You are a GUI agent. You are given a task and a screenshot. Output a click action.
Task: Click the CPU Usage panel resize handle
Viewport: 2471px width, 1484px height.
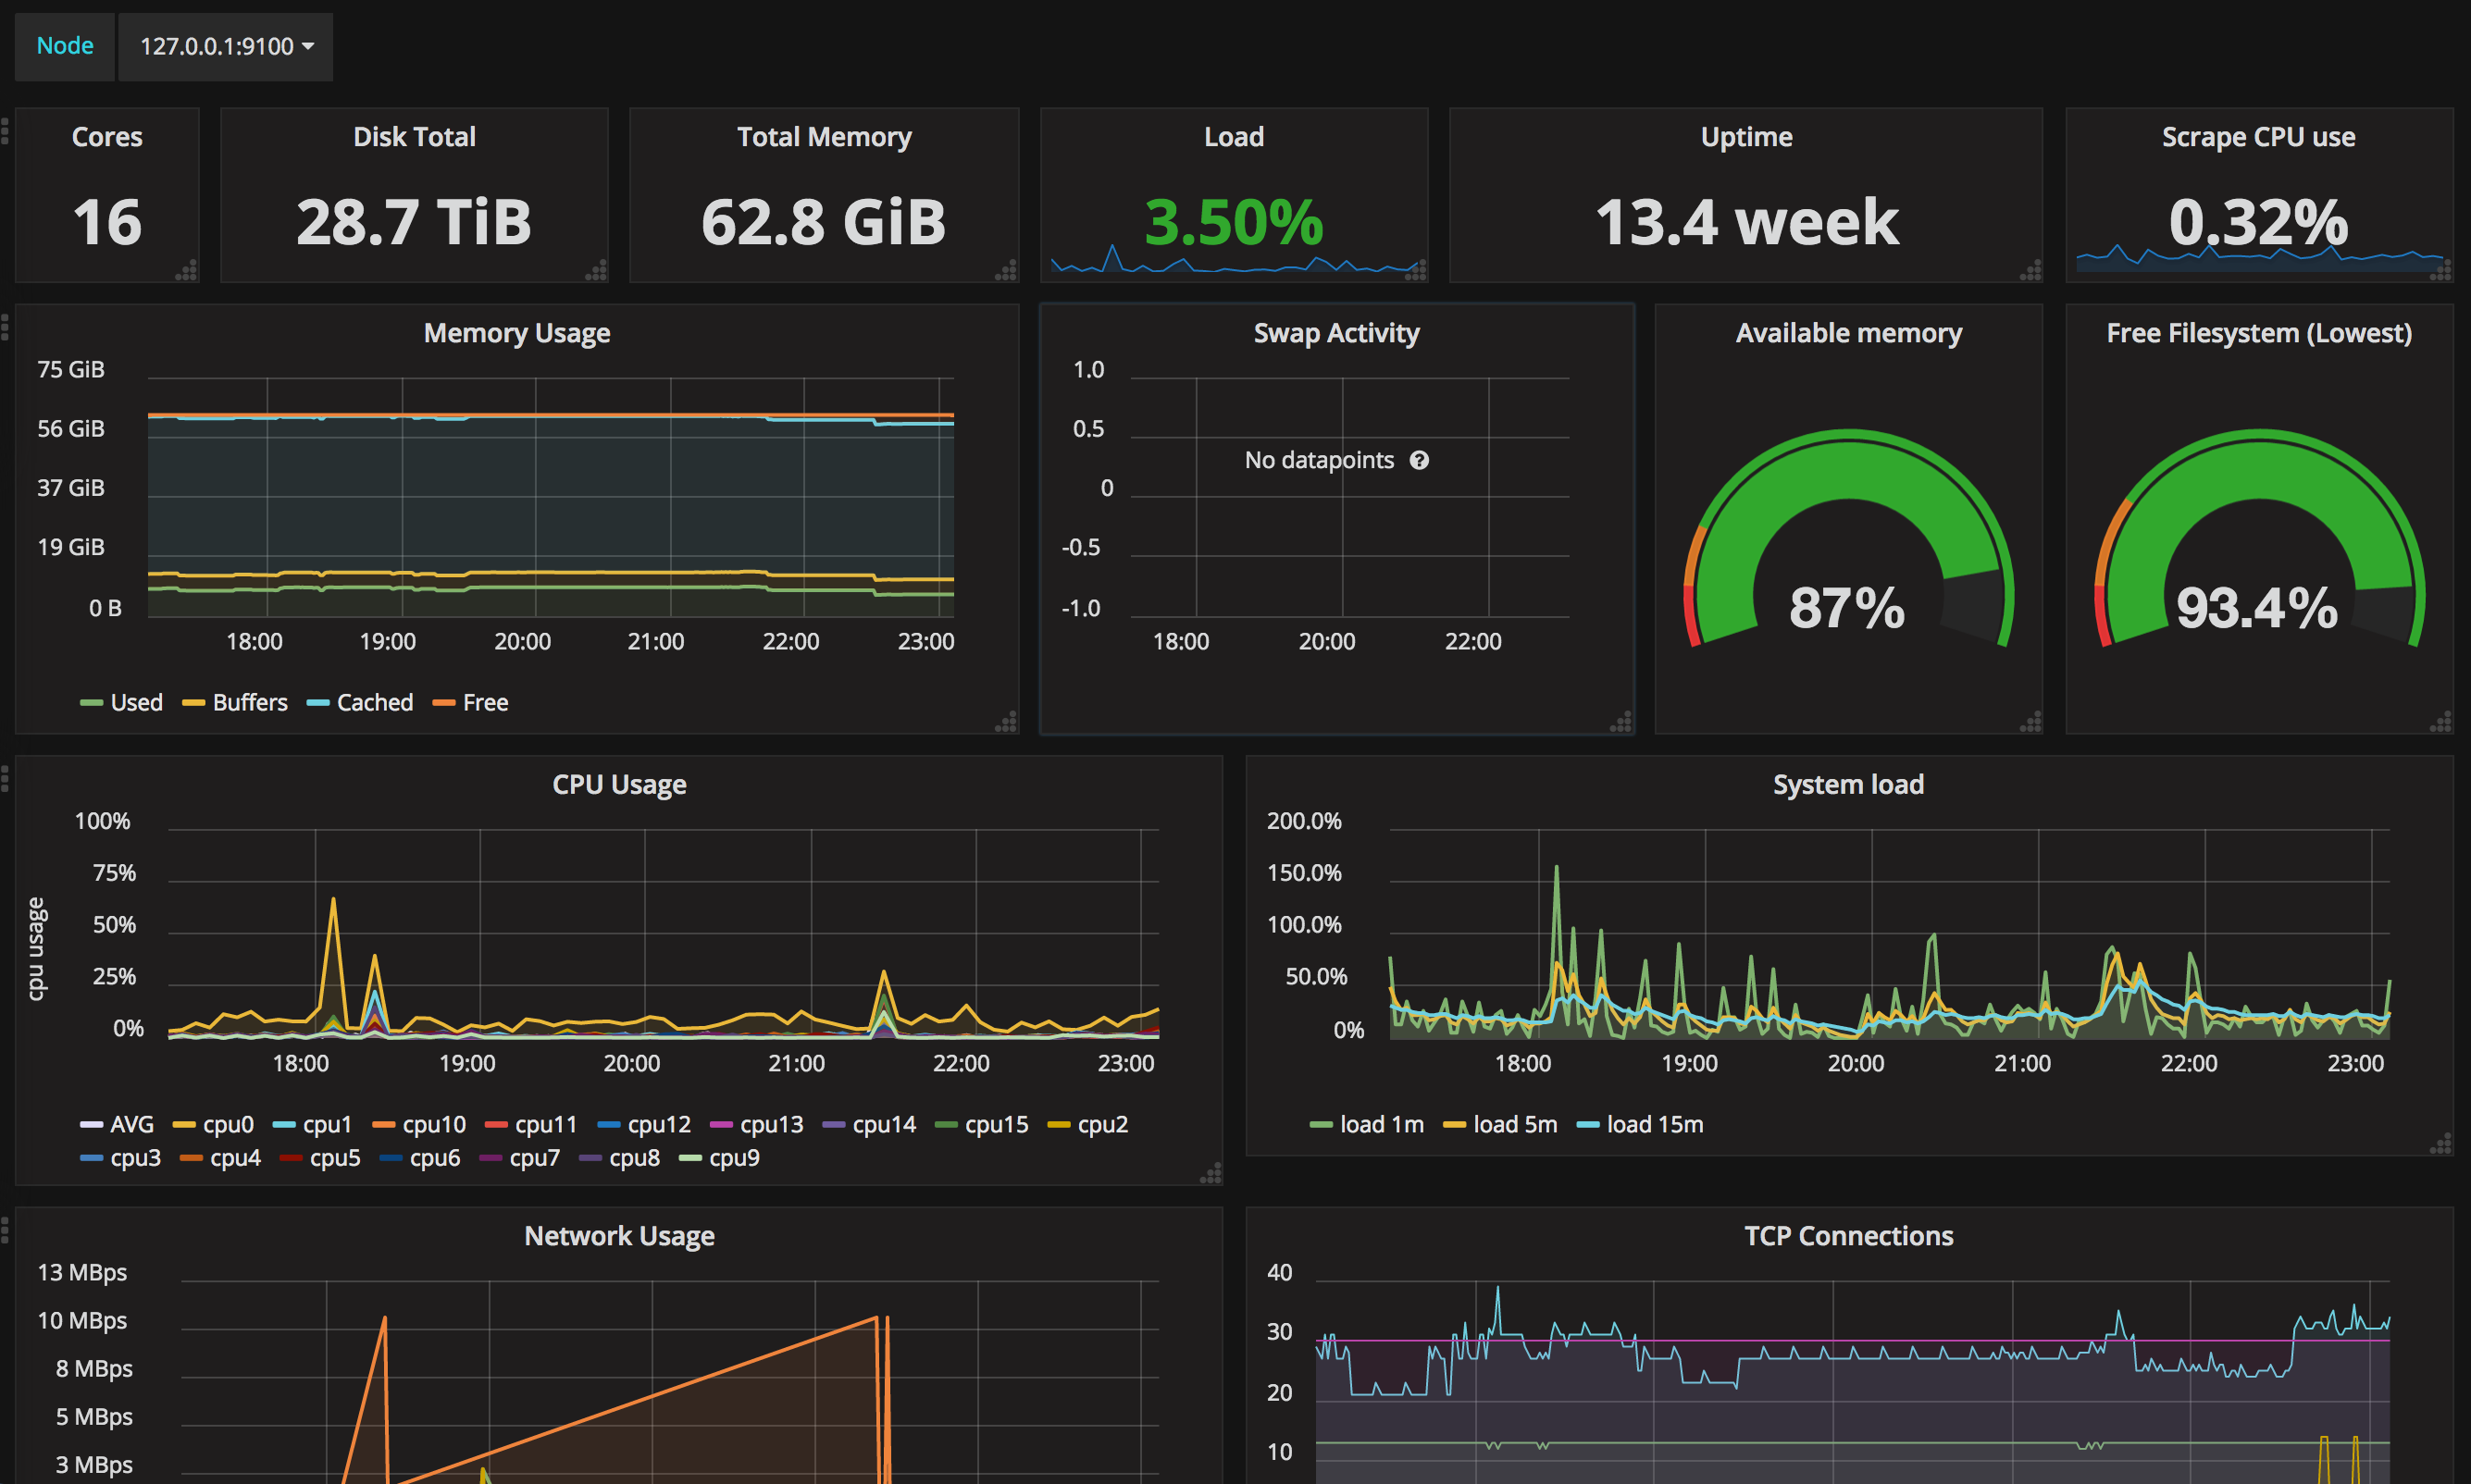click(x=1211, y=1173)
